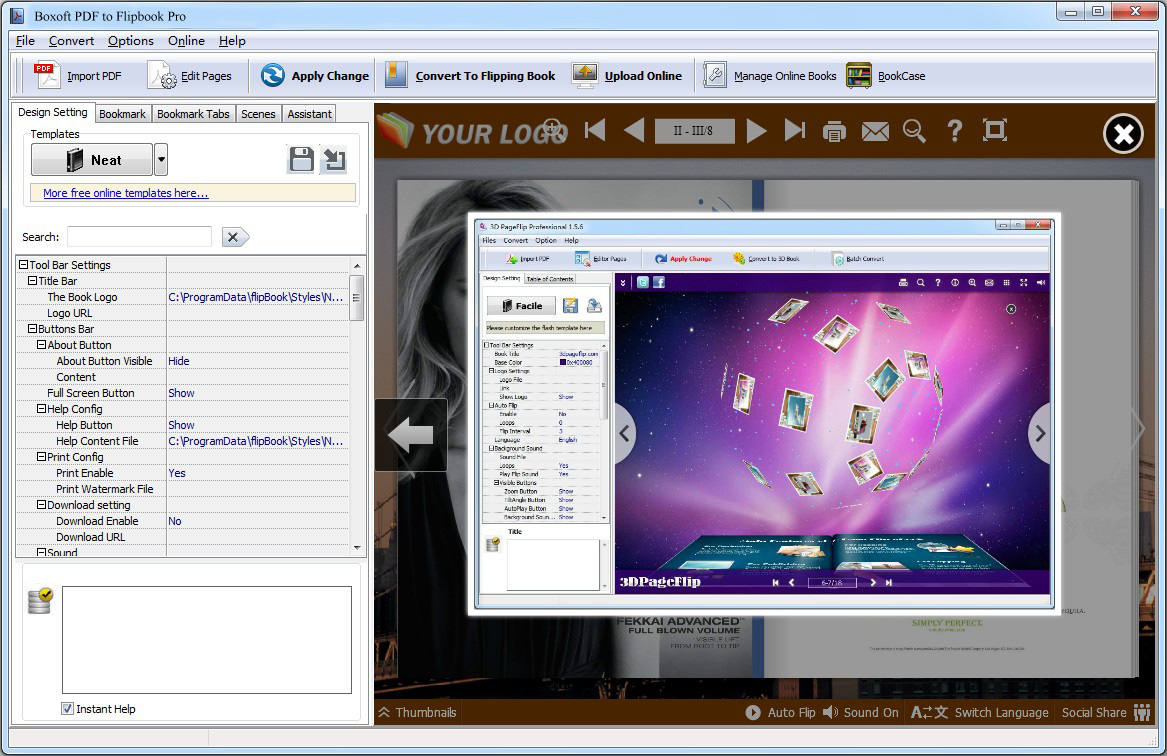
Task: Share flipbook by email icon
Action: [x=875, y=131]
